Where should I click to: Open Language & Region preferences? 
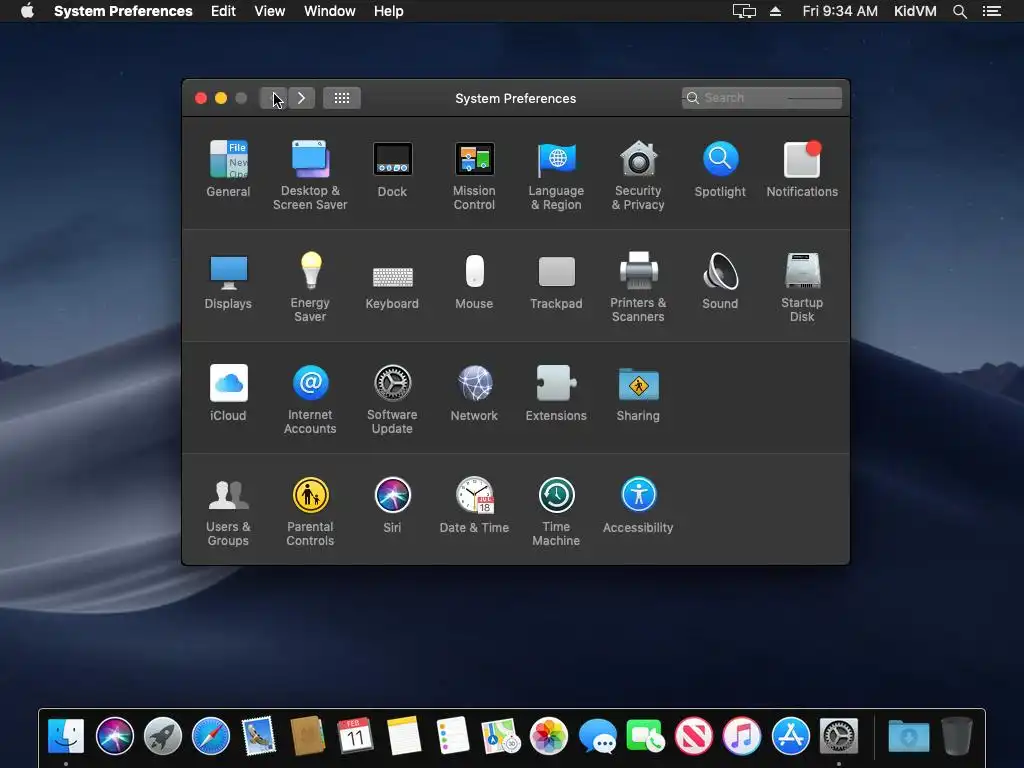point(556,175)
